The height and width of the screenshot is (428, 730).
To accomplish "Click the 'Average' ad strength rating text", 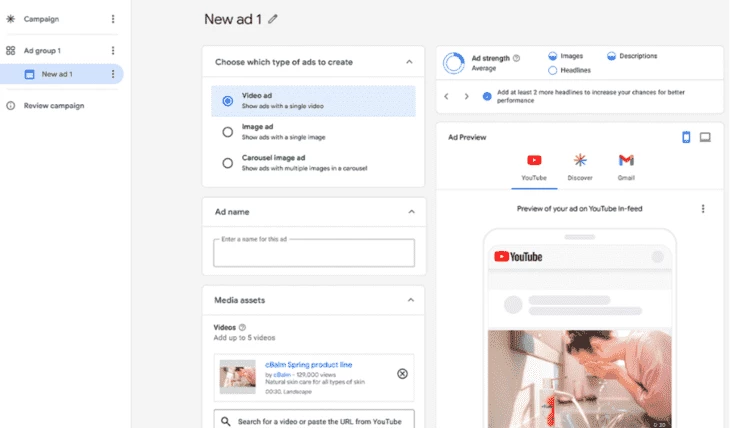I will click(484, 68).
